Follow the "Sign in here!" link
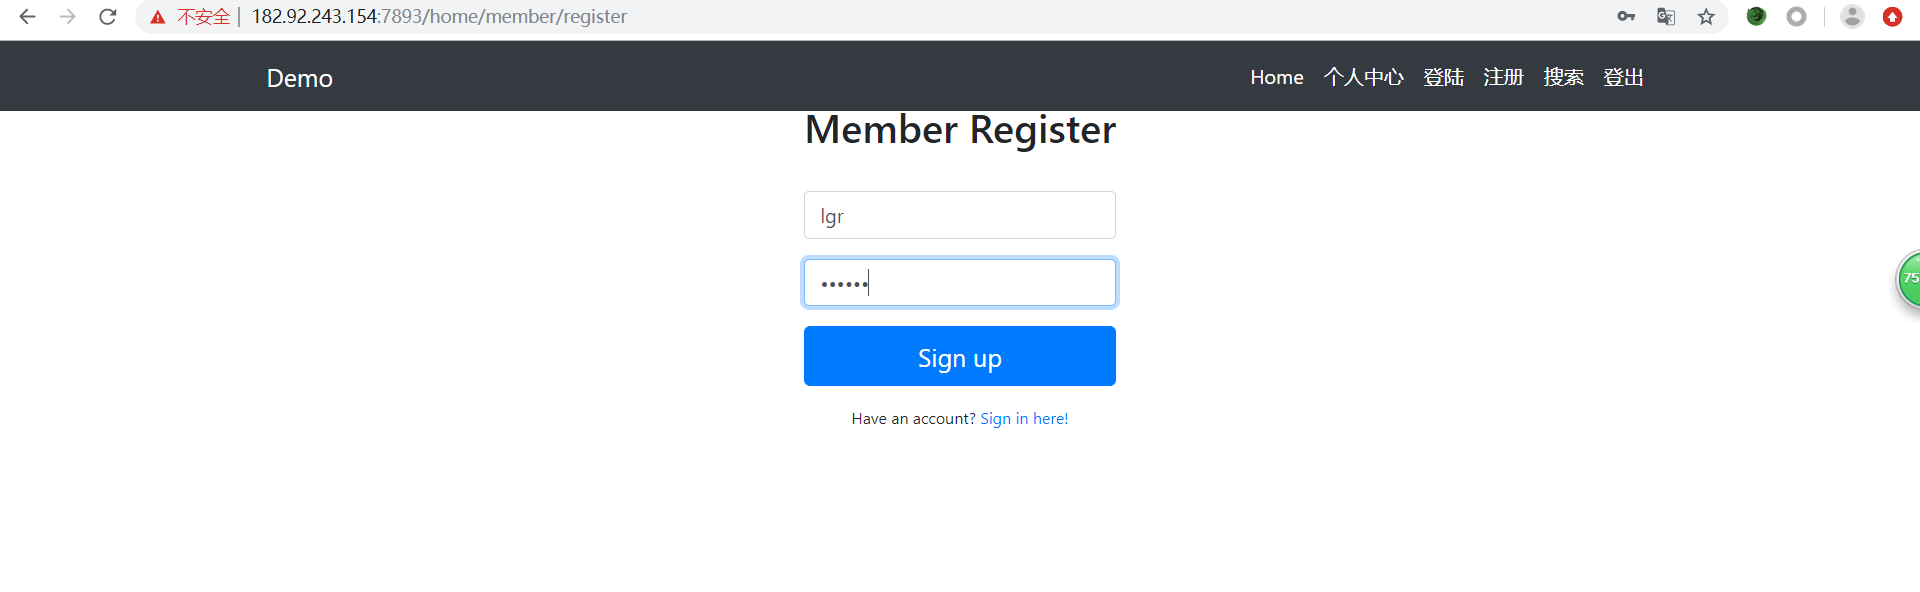 click(1024, 419)
